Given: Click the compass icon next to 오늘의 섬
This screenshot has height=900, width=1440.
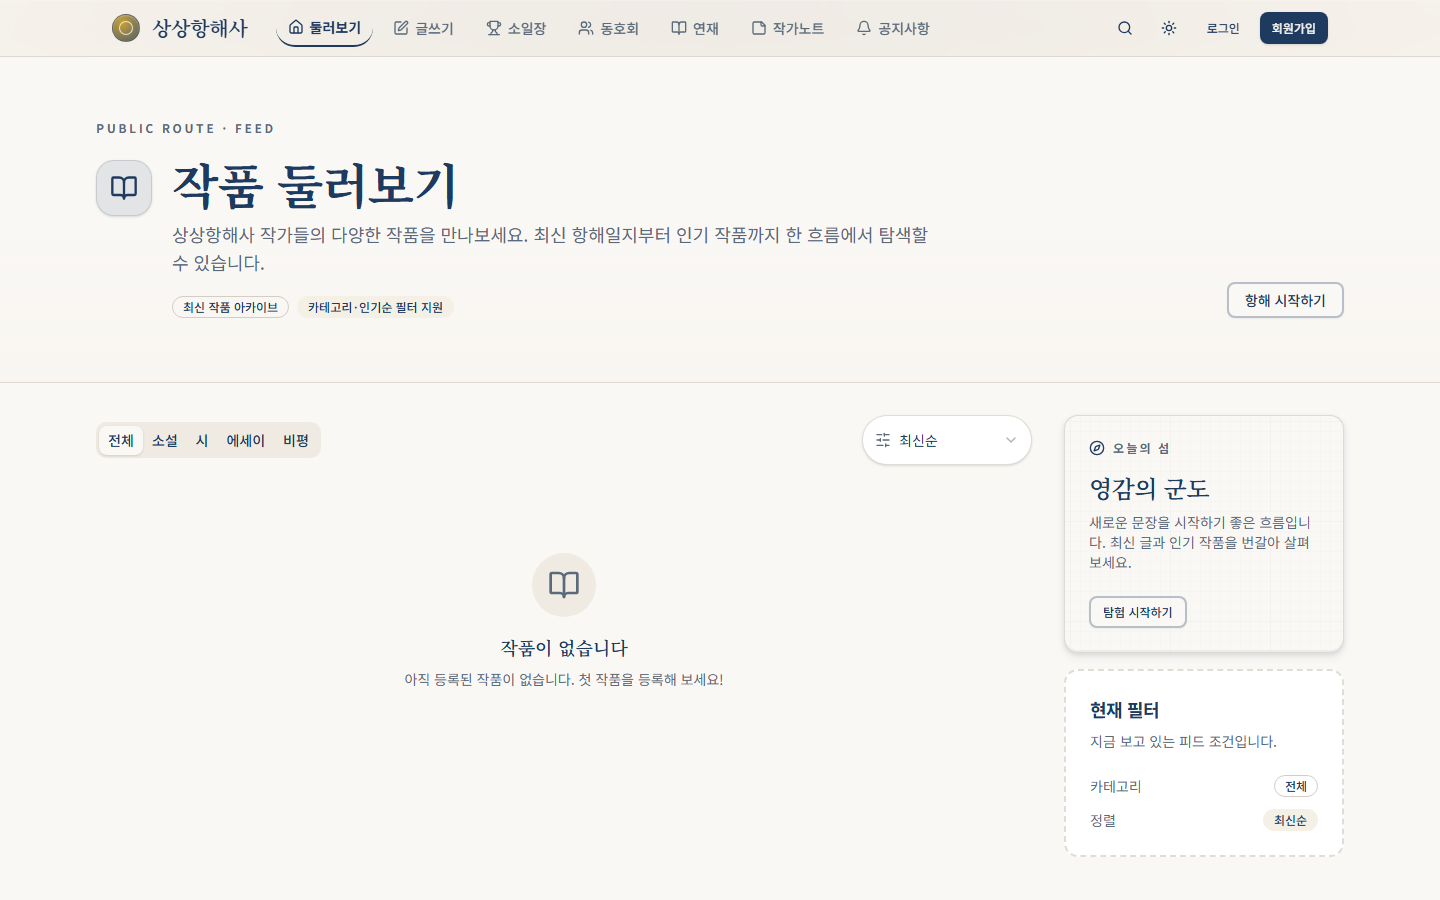Looking at the screenshot, I should click(x=1097, y=448).
